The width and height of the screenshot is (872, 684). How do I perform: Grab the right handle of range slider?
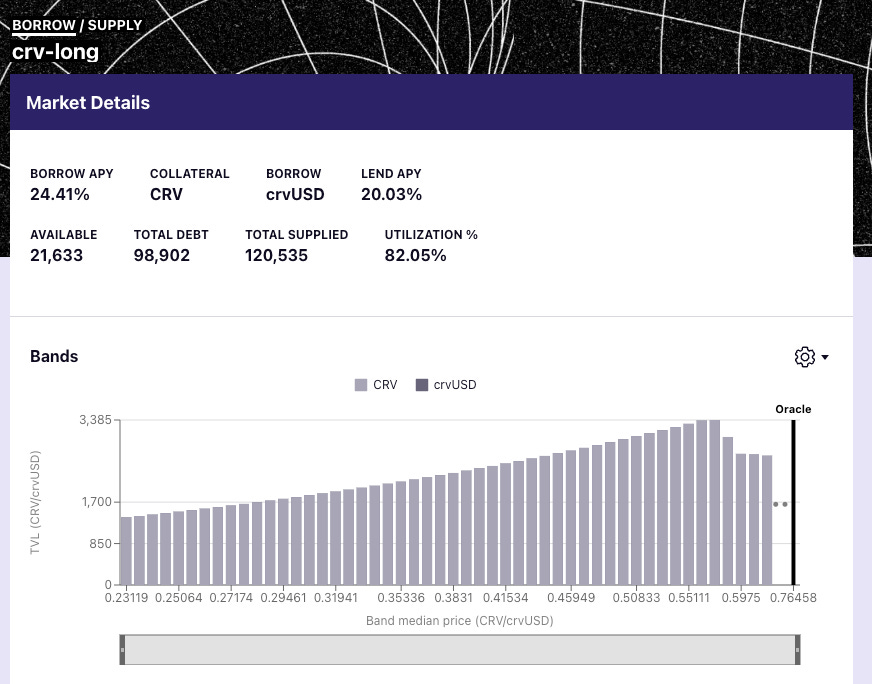point(797,650)
